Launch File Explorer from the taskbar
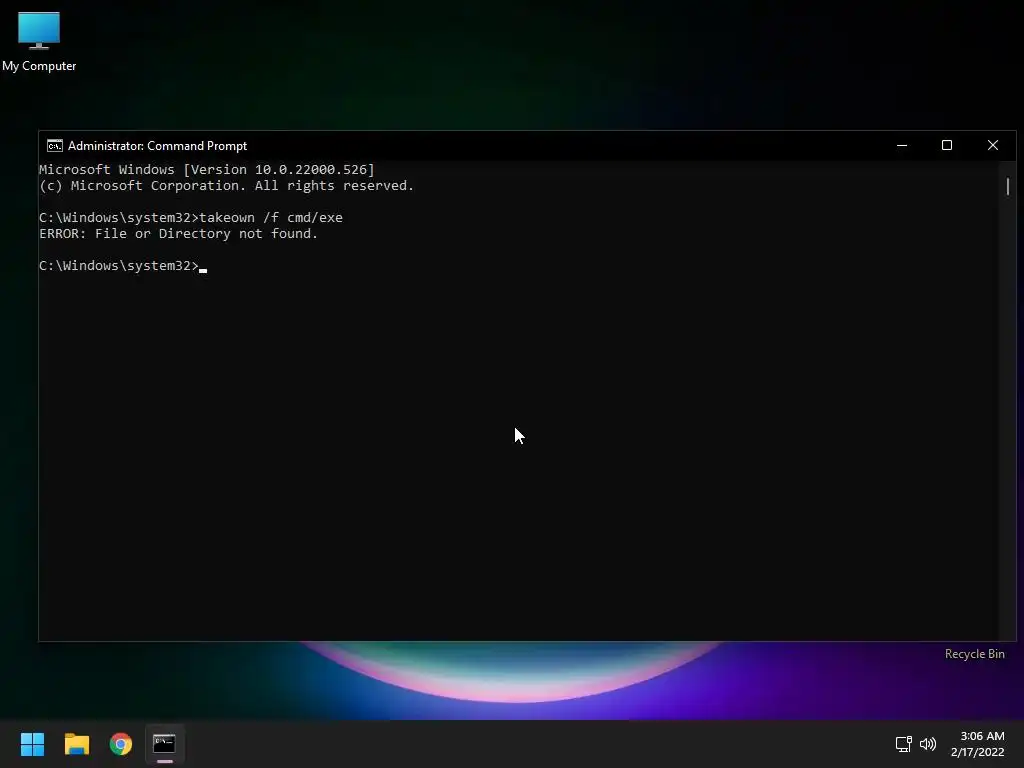Screen dimensions: 1024x768 pyautogui.click(x=76, y=744)
